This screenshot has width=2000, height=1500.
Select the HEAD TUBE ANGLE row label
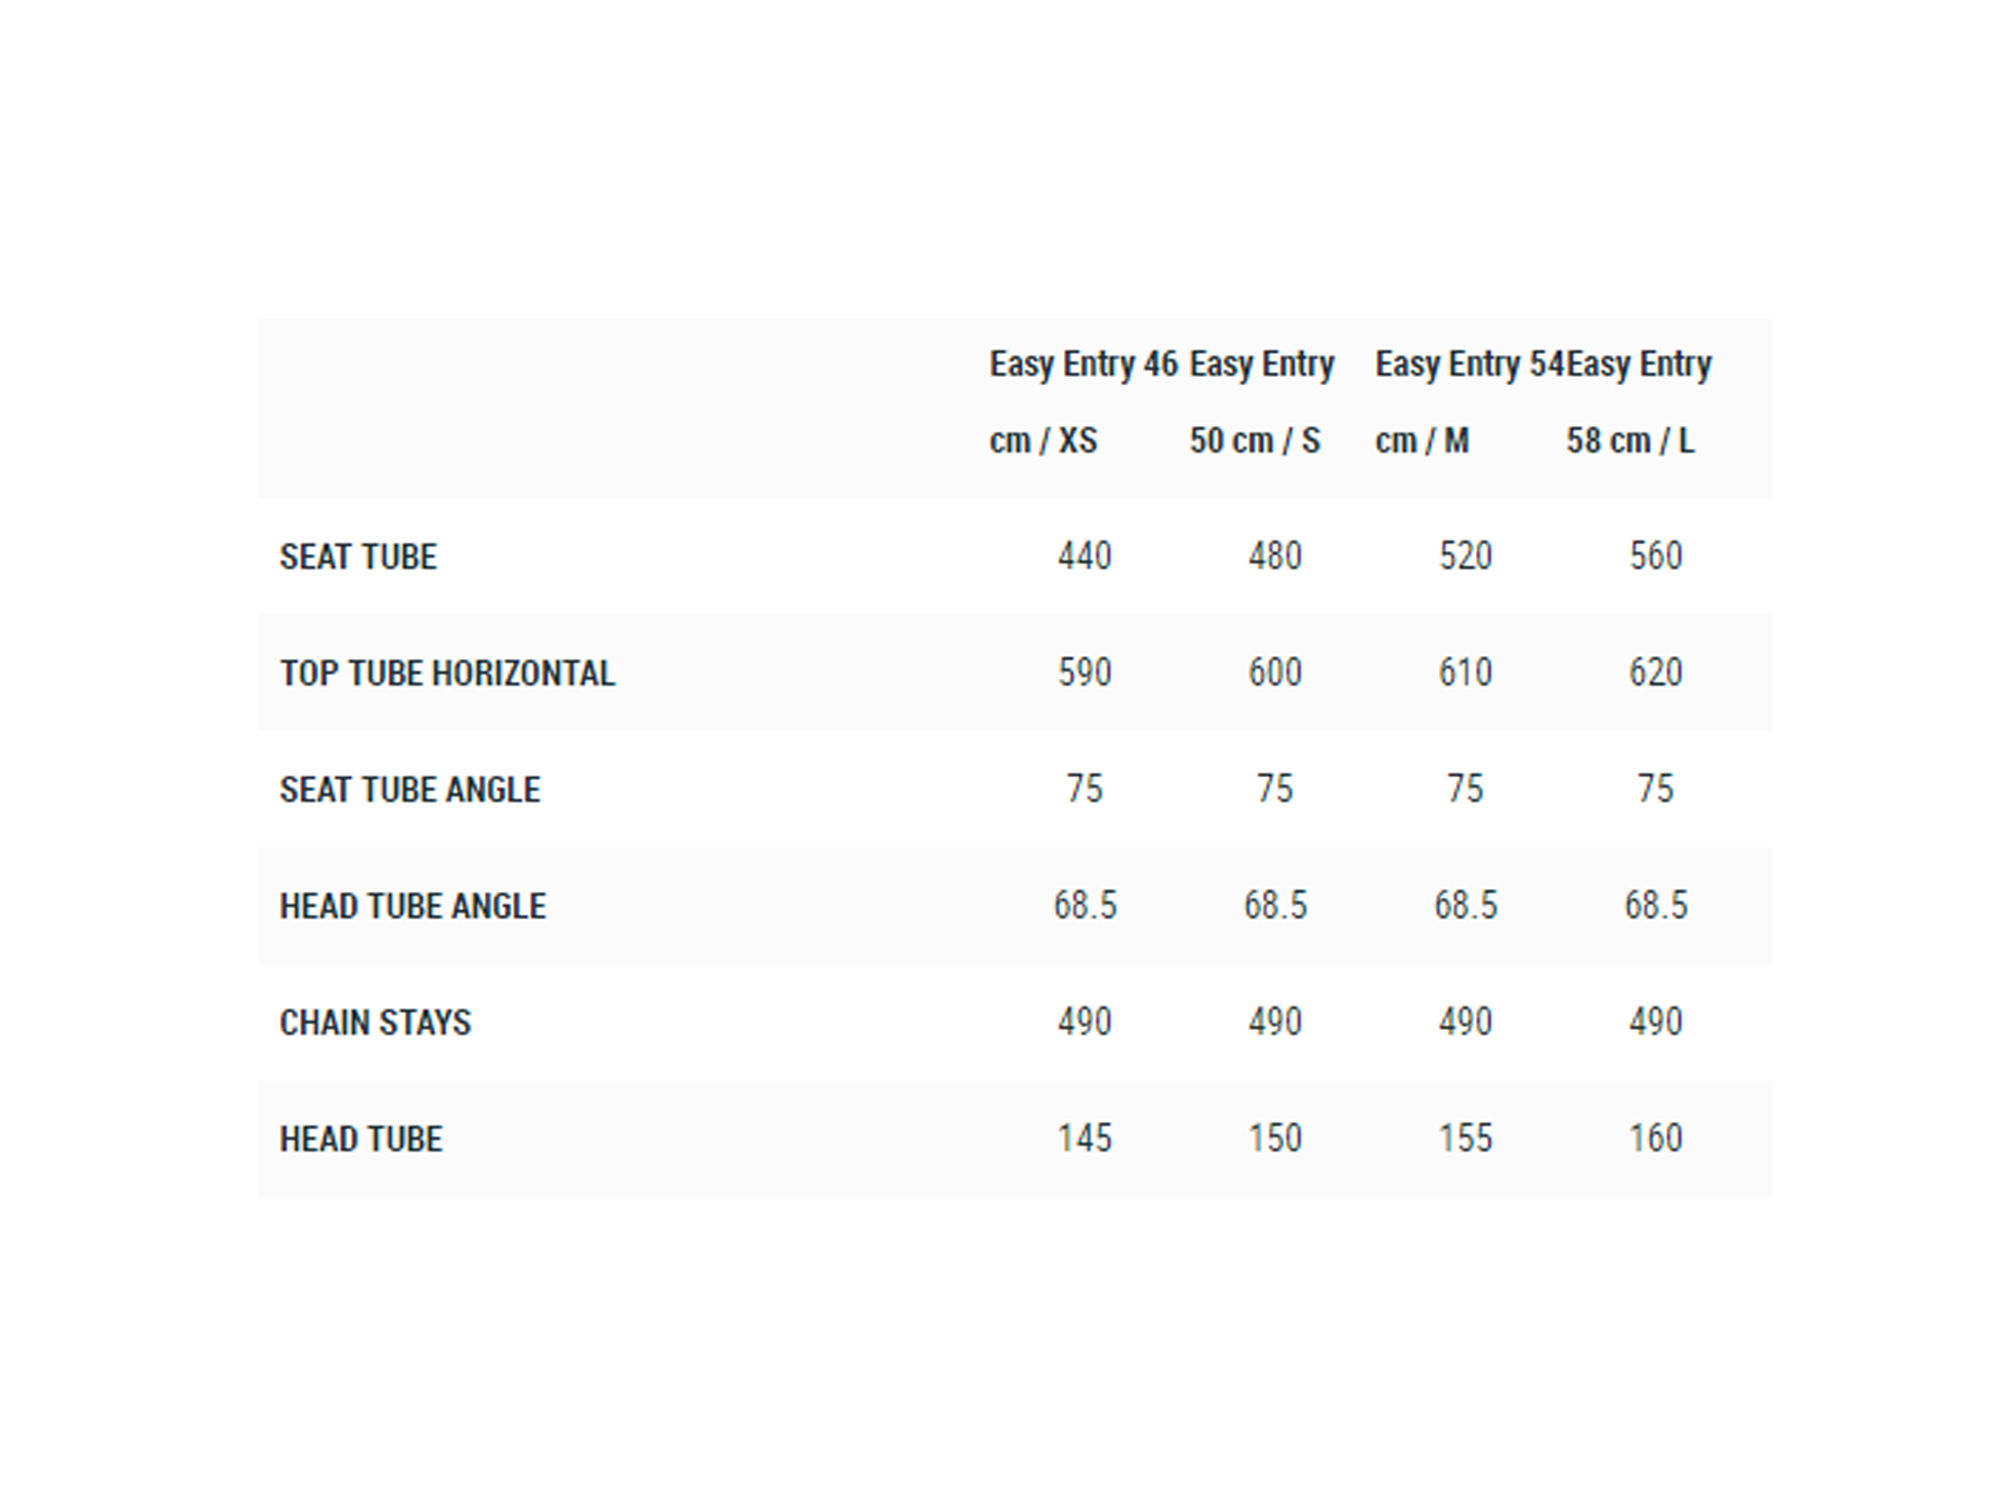click(413, 906)
